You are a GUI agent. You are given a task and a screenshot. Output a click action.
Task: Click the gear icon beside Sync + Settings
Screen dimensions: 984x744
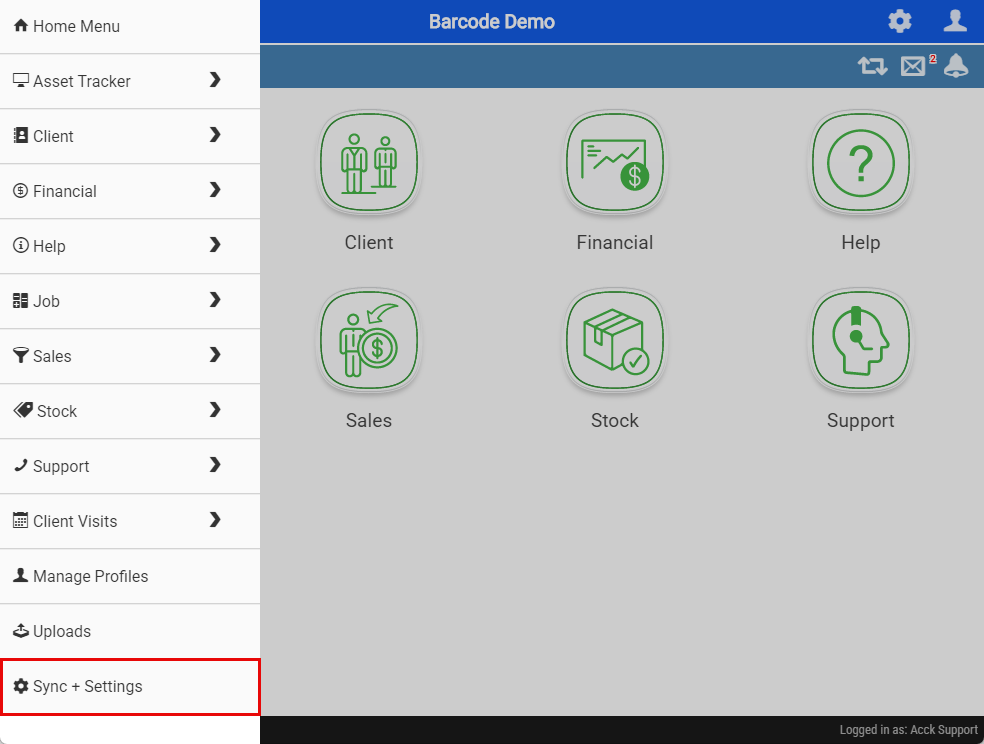pyautogui.click(x=21, y=686)
